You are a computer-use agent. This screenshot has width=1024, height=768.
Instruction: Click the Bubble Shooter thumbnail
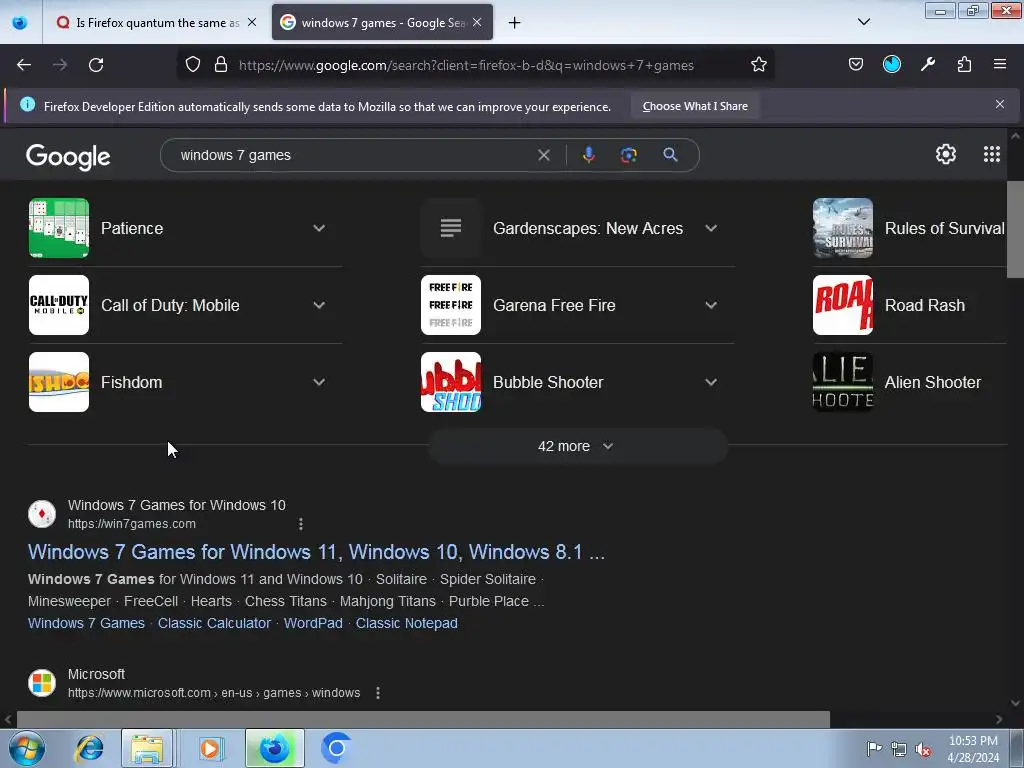pos(451,382)
